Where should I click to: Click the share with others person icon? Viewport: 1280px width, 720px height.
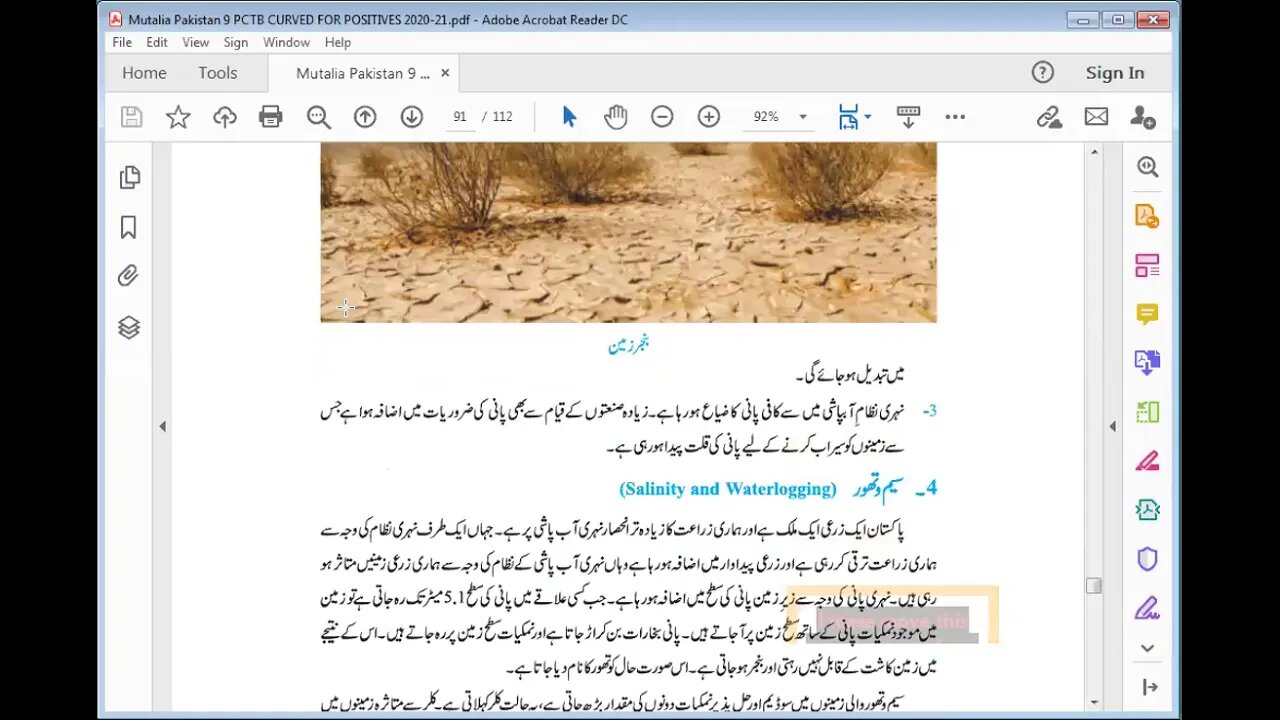pos(1143,117)
